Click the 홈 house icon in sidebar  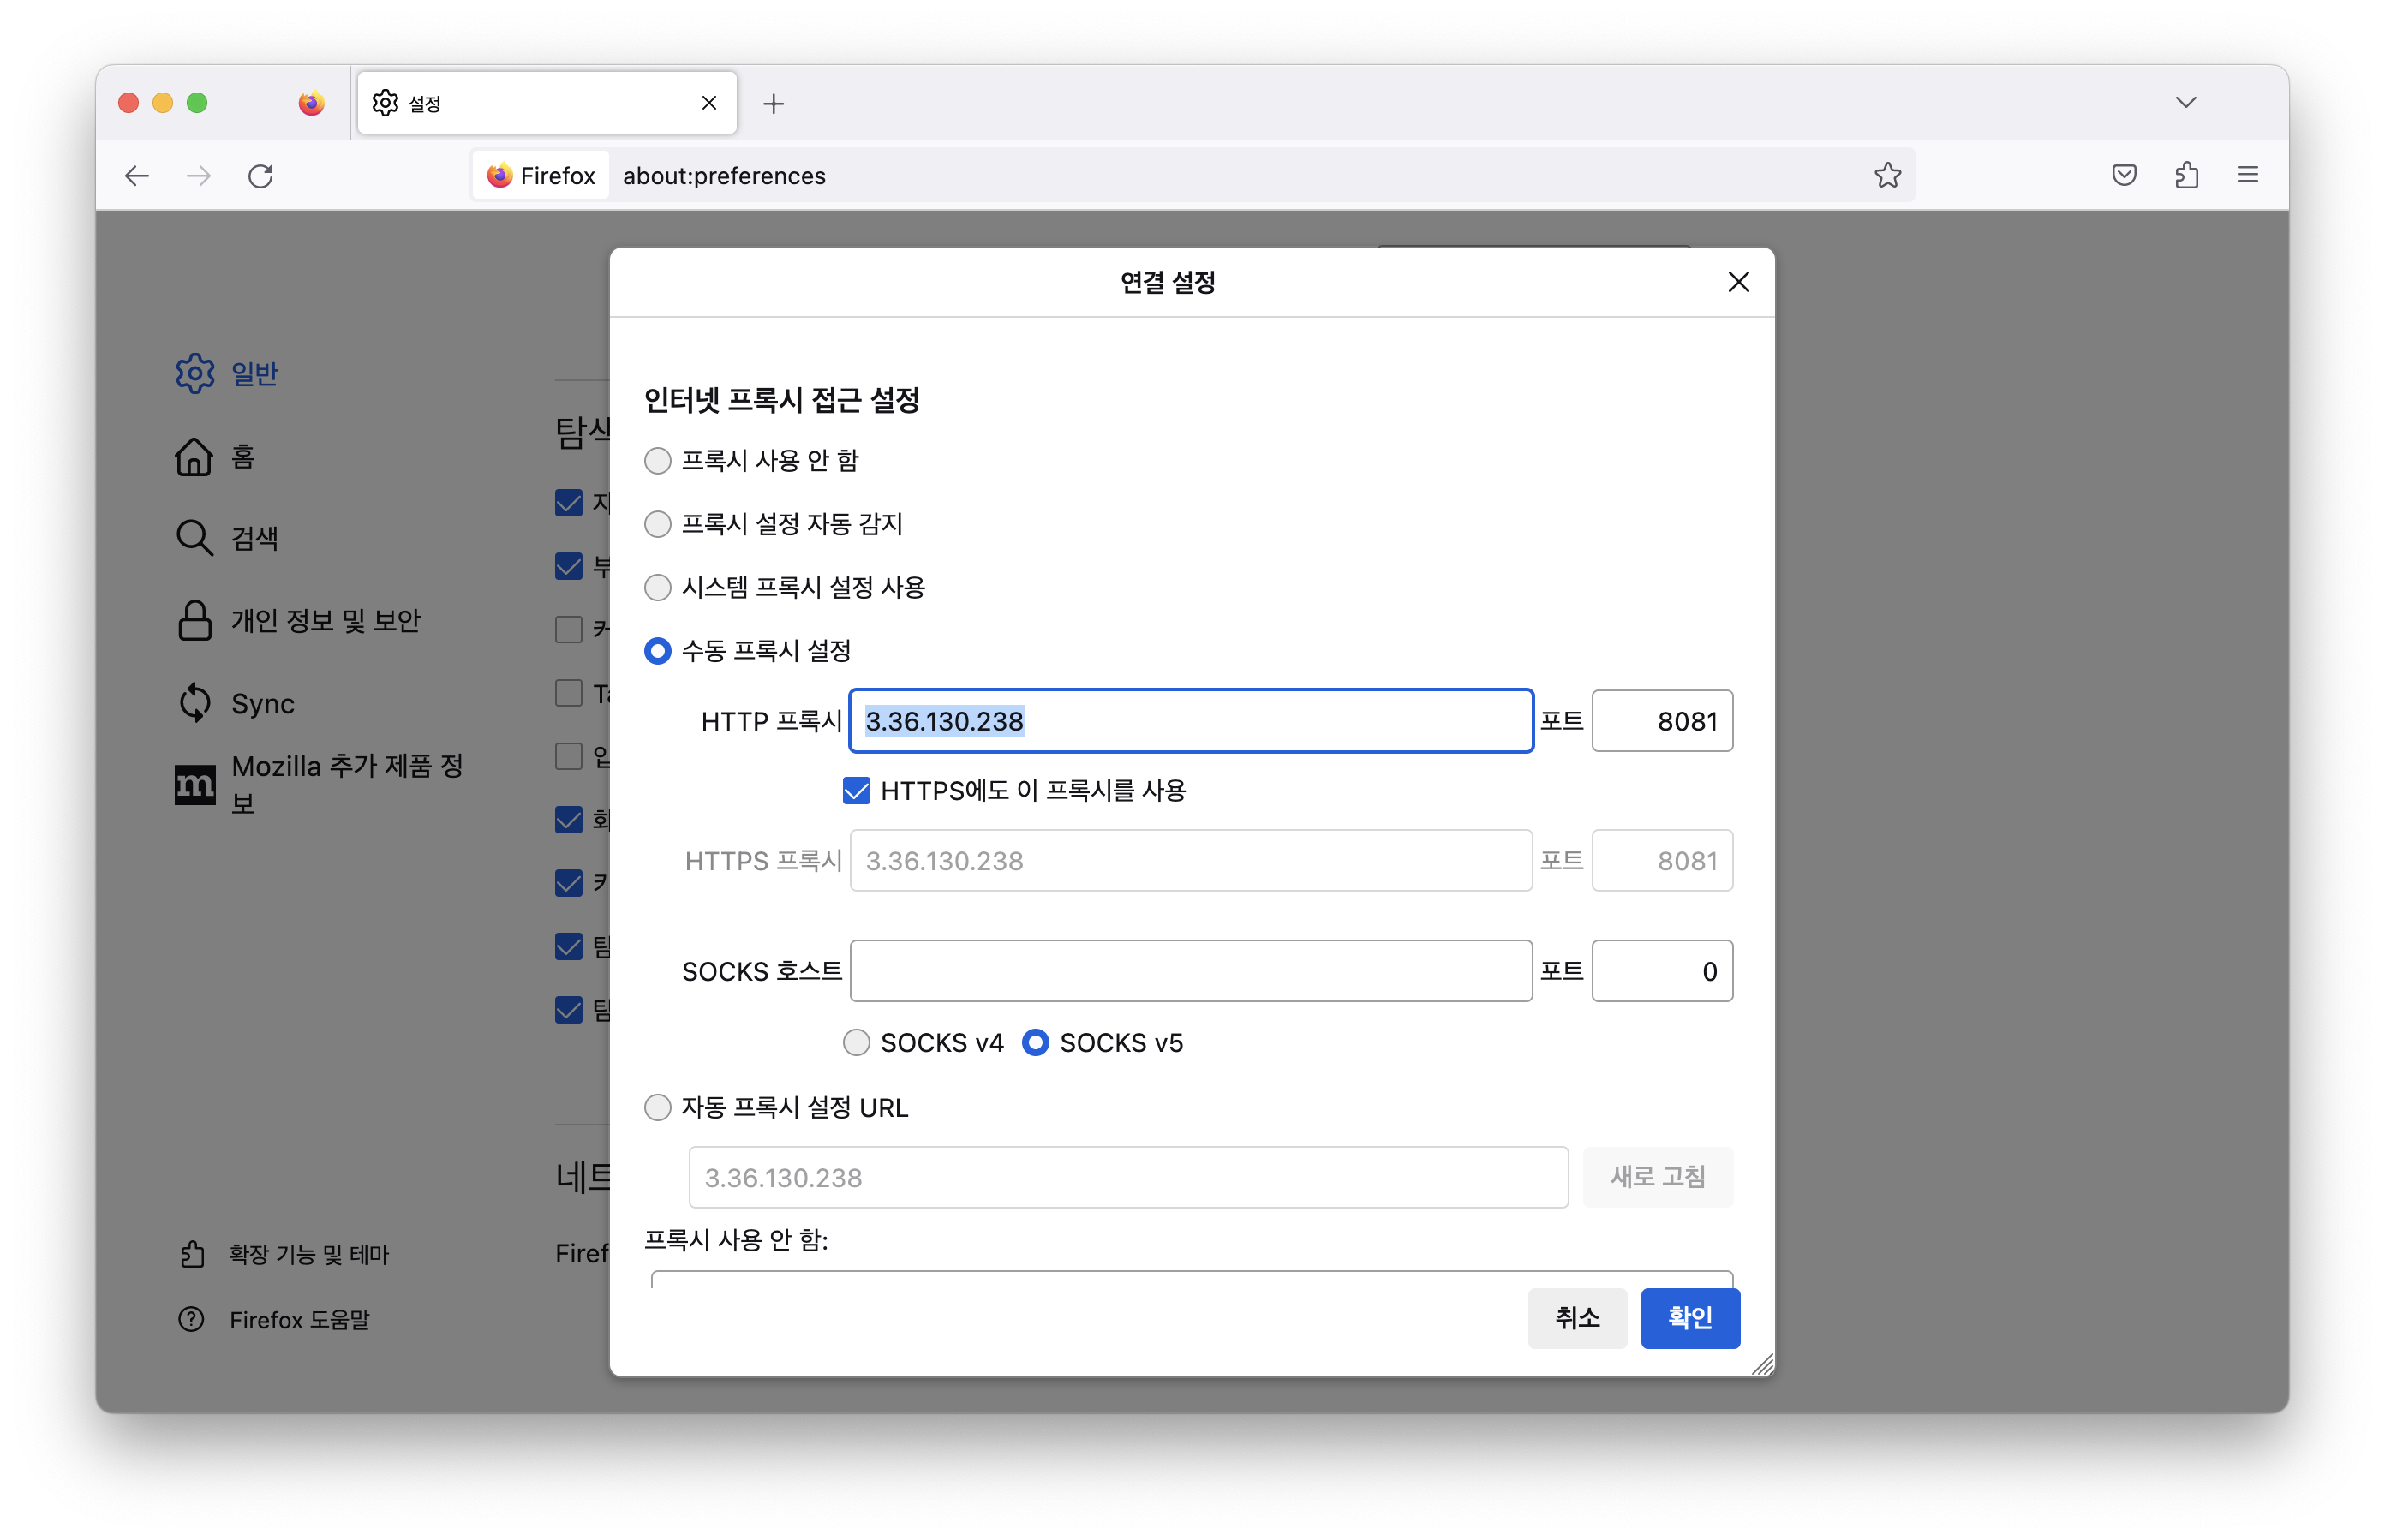pos(194,457)
